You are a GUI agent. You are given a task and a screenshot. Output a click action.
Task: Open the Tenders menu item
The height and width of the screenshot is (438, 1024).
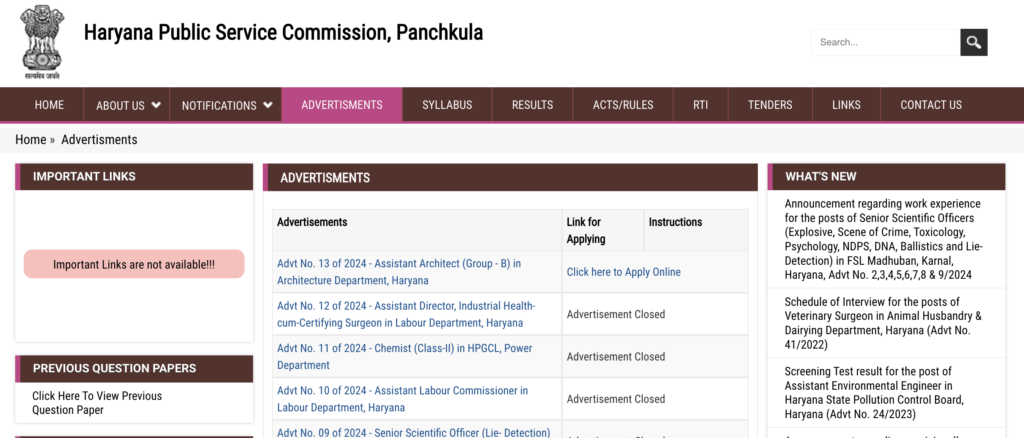[x=770, y=105]
